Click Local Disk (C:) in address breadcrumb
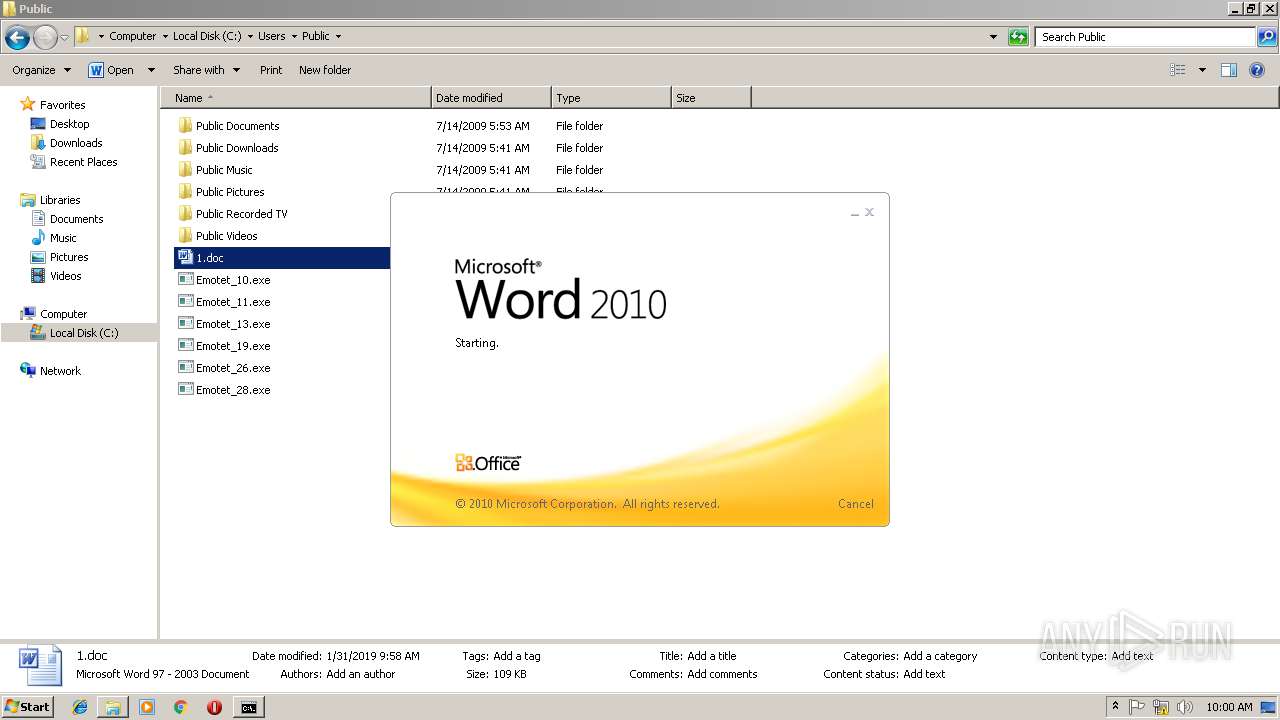The height and width of the screenshot is (720, 1280). pos(207,36)
